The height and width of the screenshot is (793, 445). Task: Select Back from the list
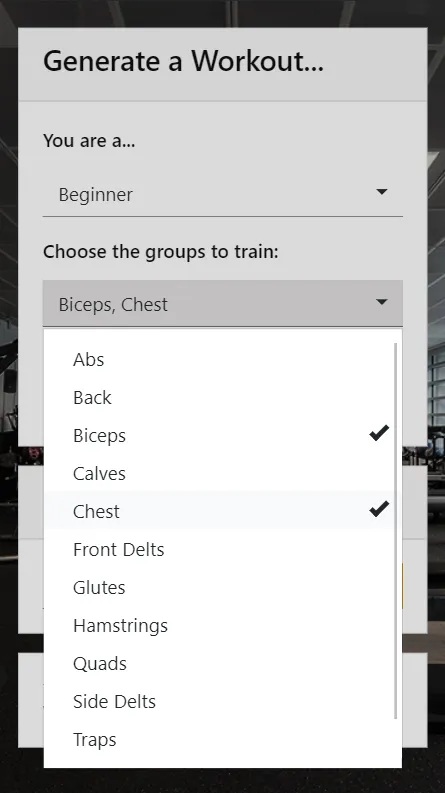(x=219, y=398)
